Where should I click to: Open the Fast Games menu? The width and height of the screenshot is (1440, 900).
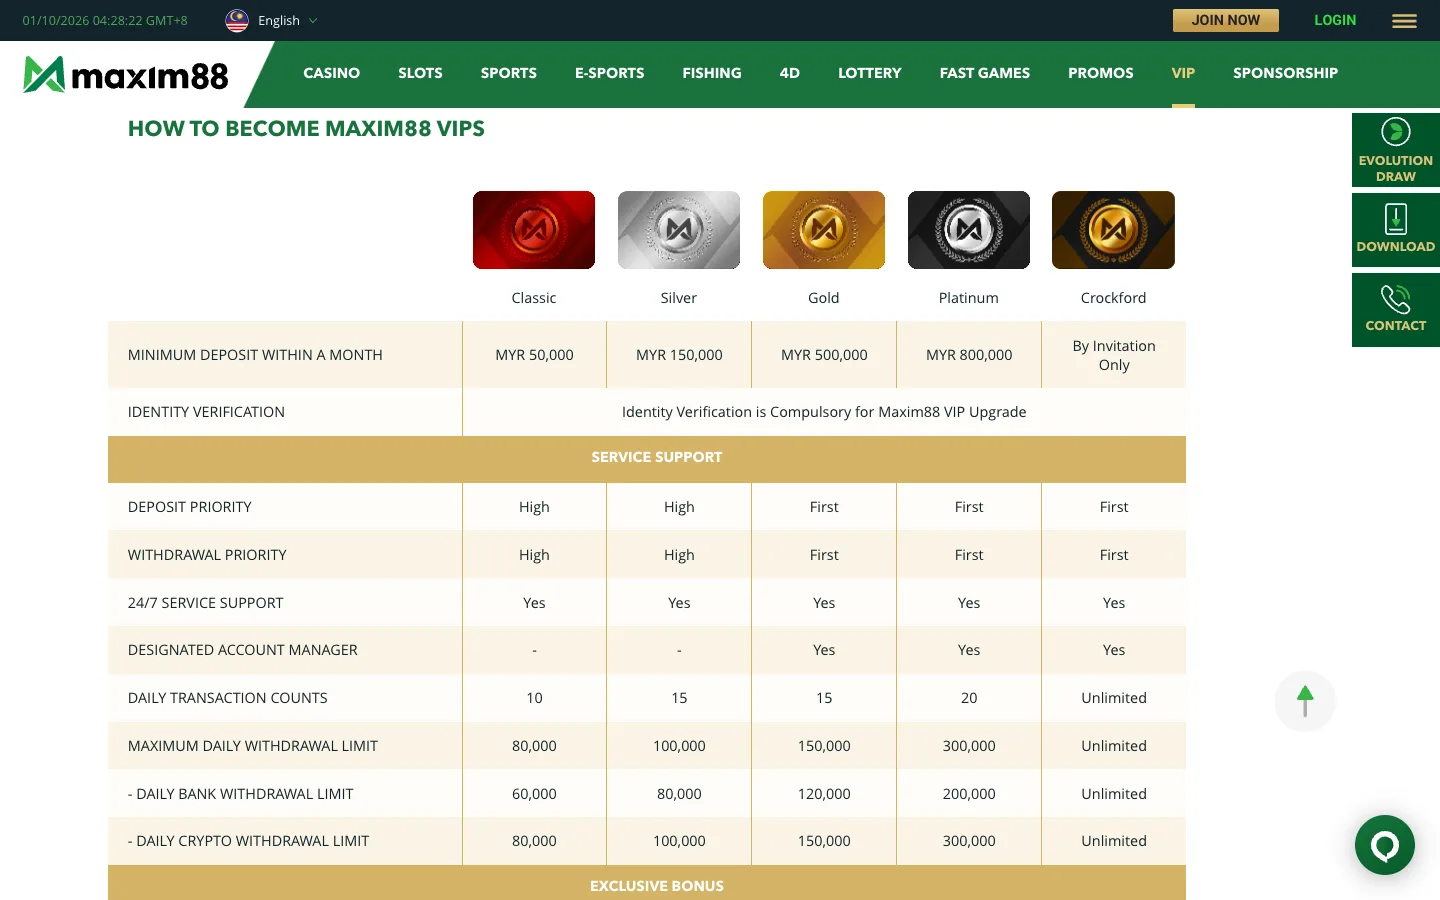pyautogui.click(x=985, y=73)
